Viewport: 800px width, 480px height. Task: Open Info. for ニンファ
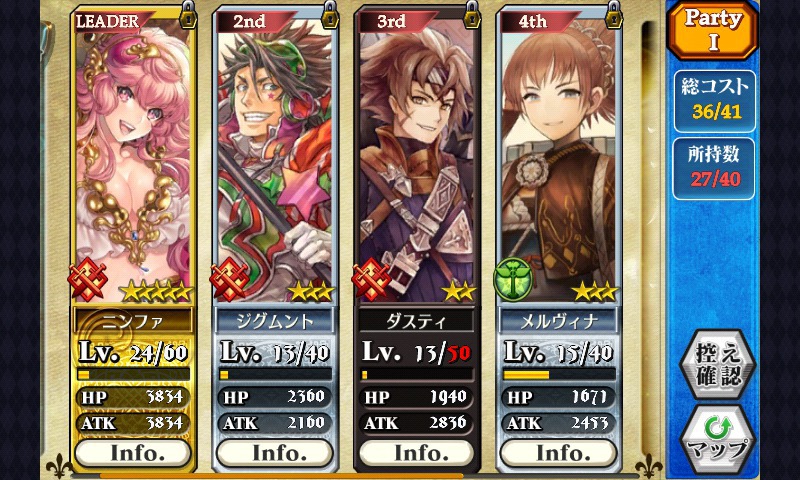(134, 453)
